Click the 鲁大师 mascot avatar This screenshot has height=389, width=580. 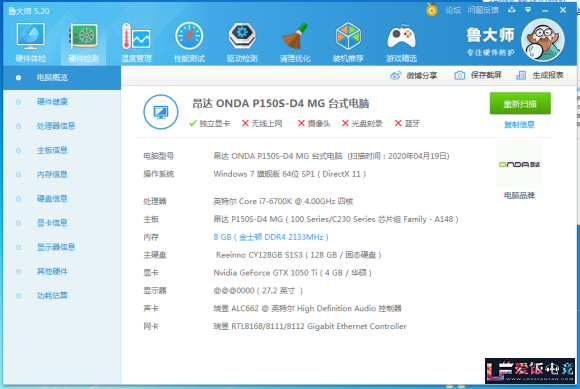coord(543,40)
